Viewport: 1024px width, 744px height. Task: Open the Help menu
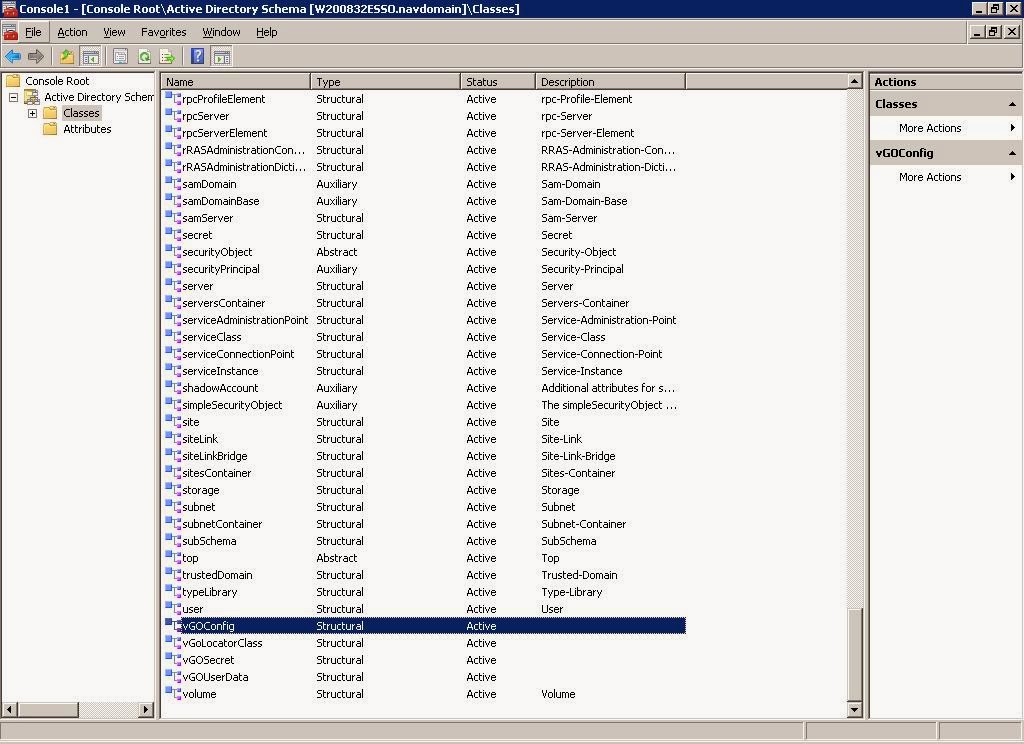pos(266,32)
